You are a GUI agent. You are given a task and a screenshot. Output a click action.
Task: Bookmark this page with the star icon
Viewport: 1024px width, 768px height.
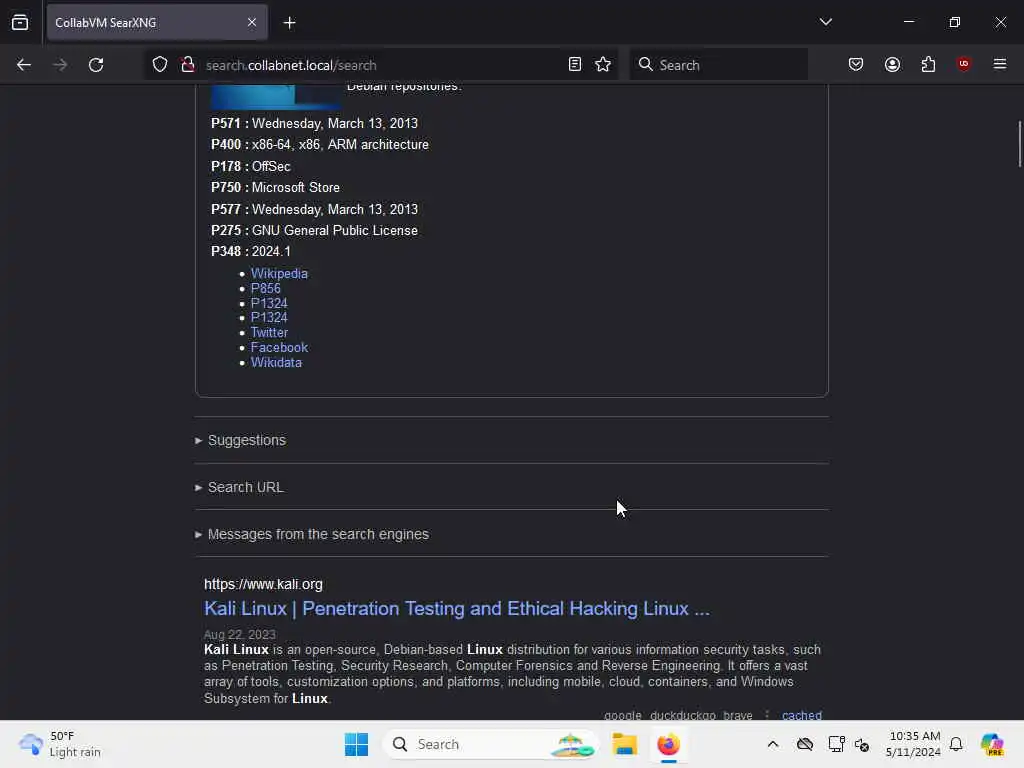tap(603, 65)
